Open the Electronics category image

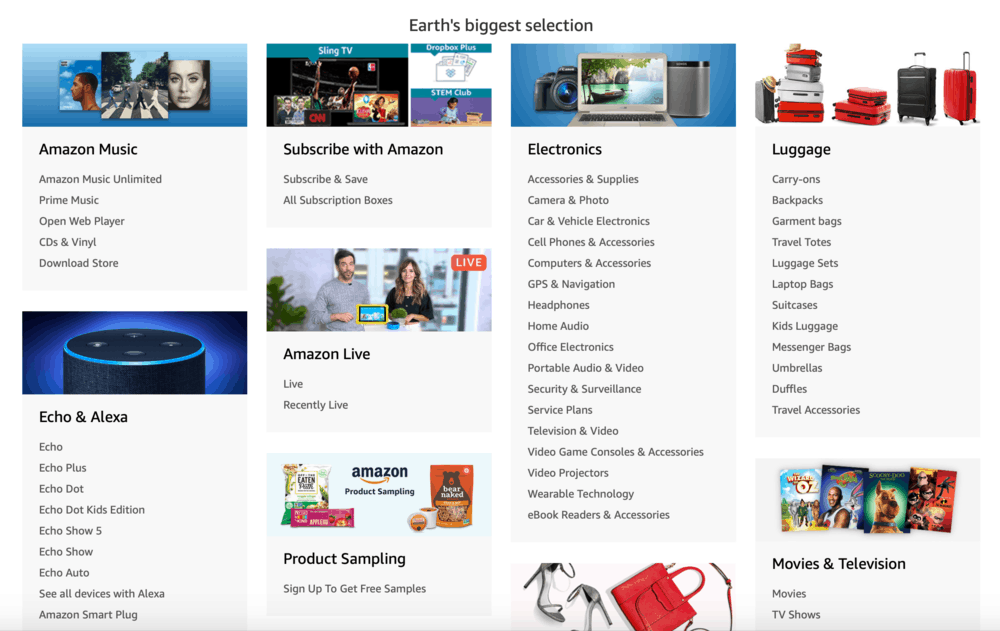(x=622, y=85)
